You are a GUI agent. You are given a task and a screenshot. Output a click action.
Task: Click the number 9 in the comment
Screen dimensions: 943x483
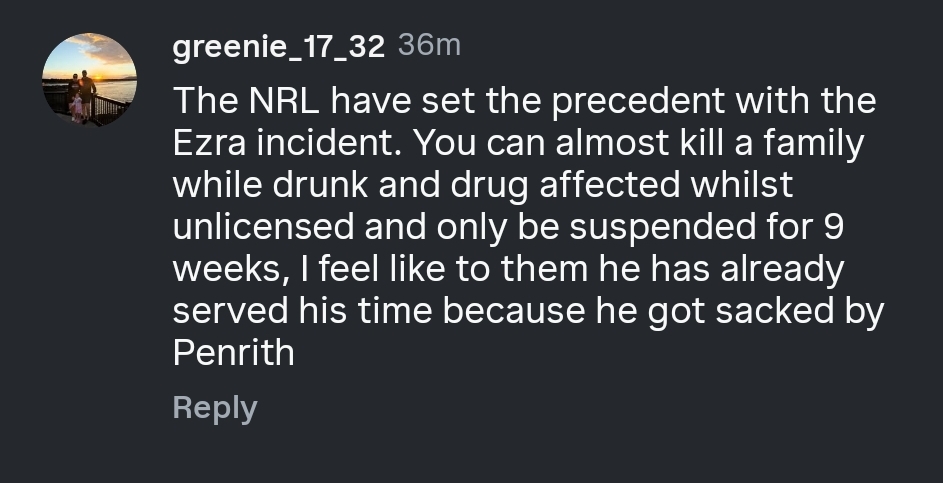coord(834,227)
